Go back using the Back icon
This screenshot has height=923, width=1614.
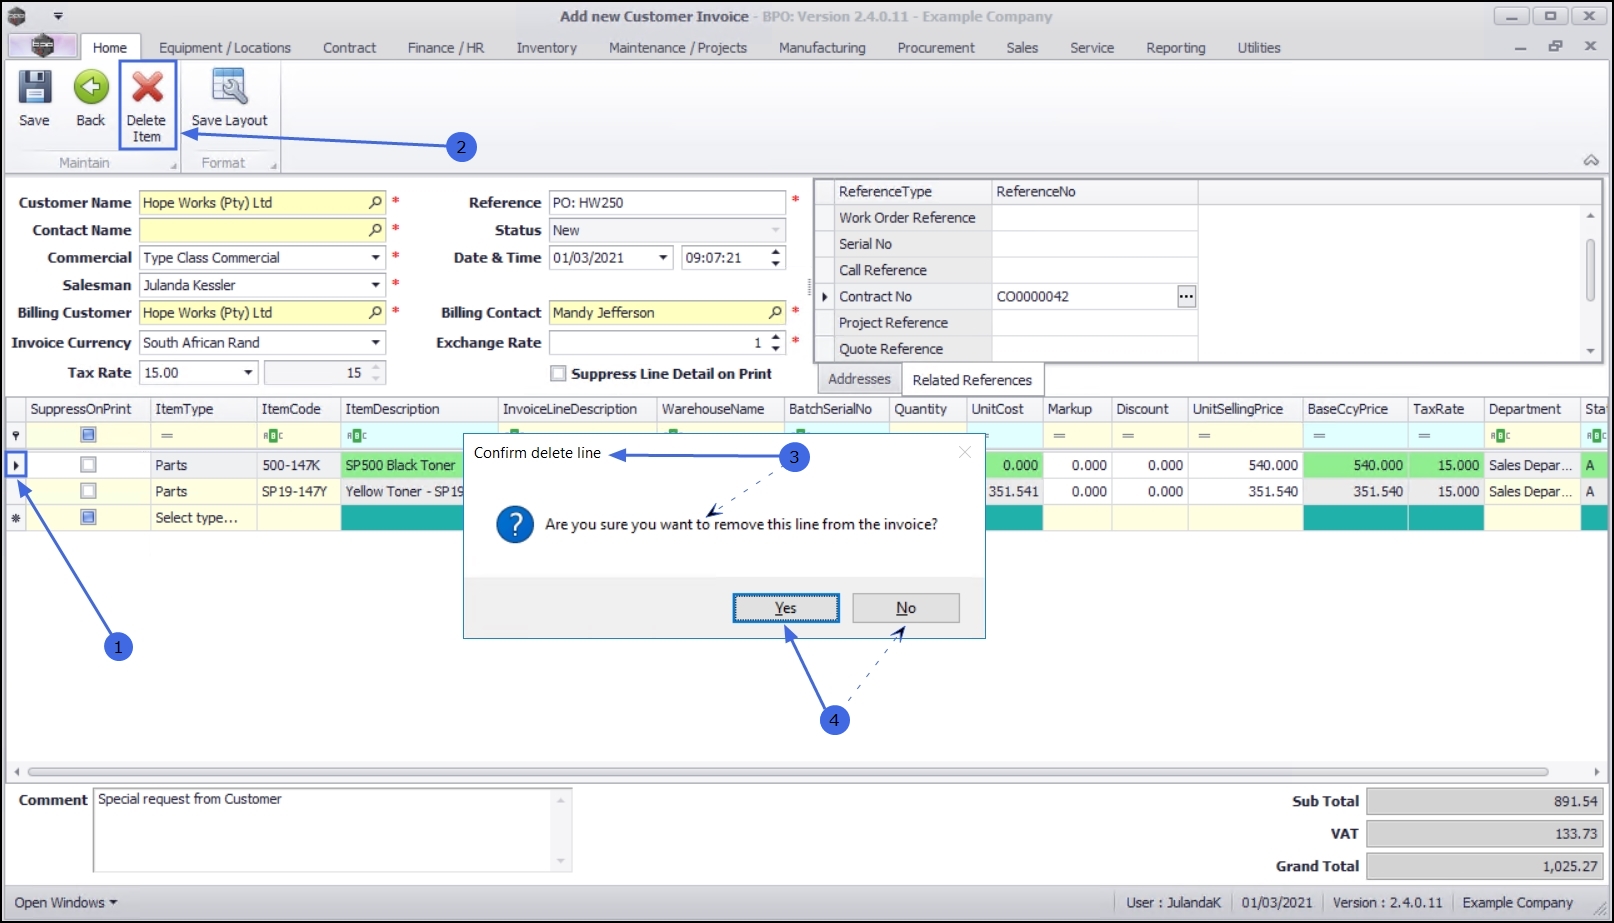[90, 98]
